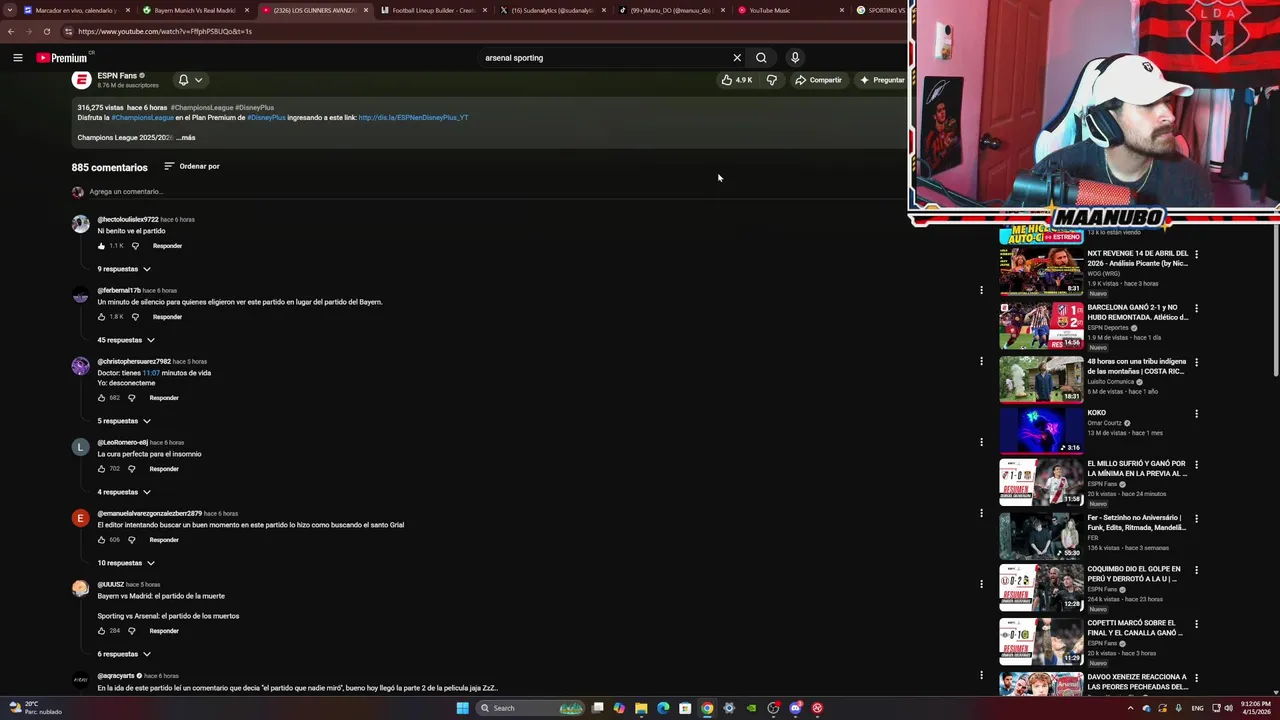Open the 'NXT REVENGE 14 DE ABRIL' video thumbnail
Image resolution: width=1280 pixels, height=720 pixels.
click(1041, 271)
